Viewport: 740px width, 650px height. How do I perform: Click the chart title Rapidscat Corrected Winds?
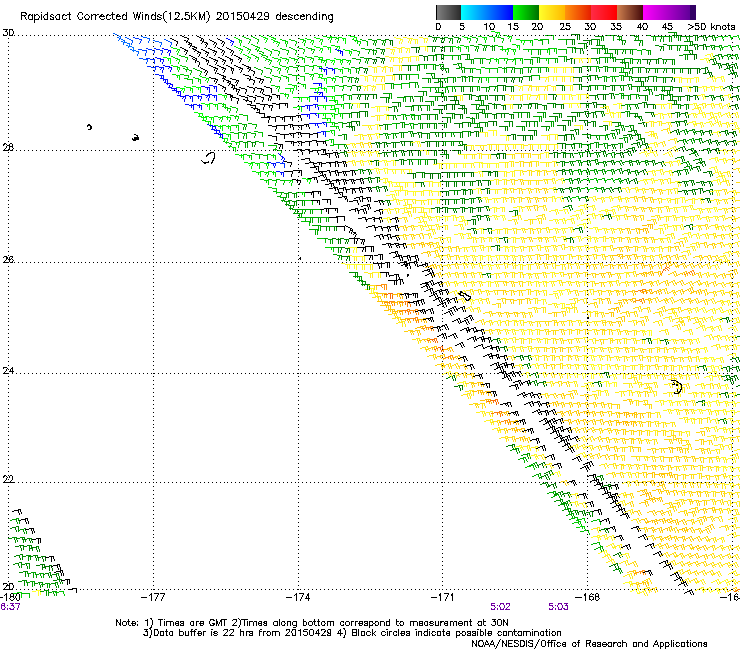pyautogui.click(x=91, y=17)
